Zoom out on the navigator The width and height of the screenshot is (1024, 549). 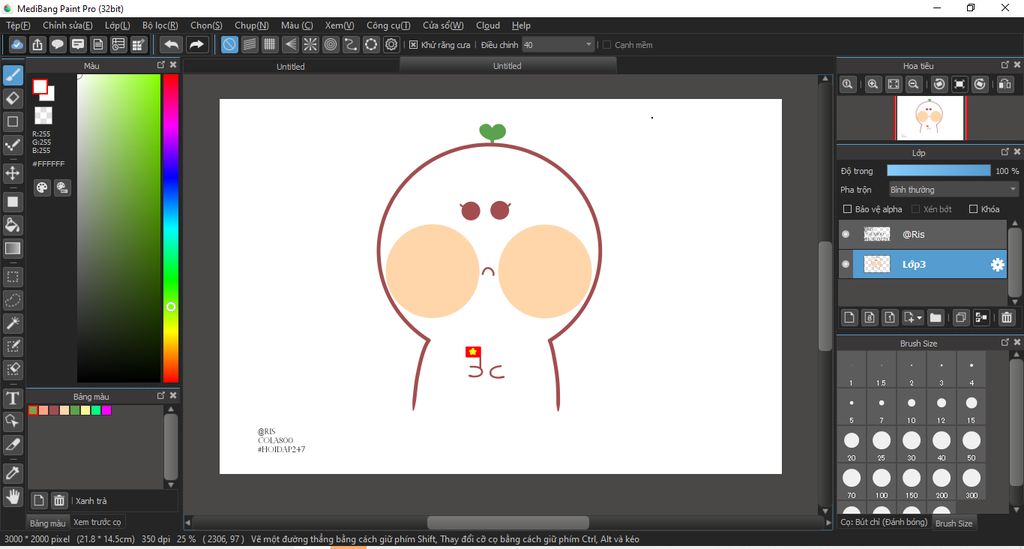tap(914, 84)
